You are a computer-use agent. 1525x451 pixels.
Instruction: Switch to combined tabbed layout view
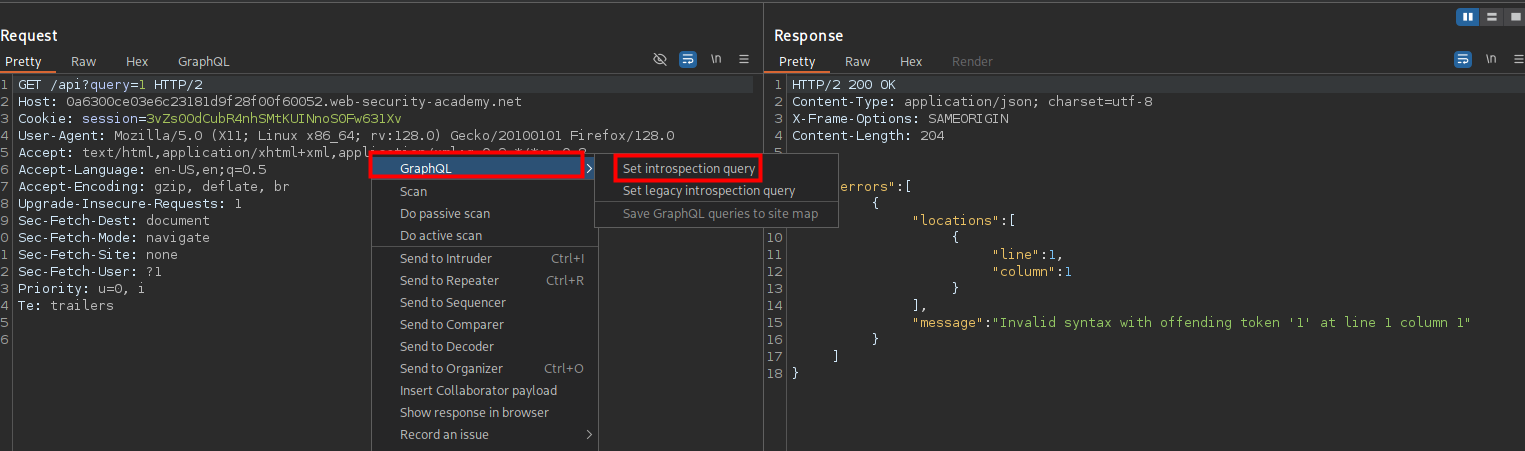tap(1514, 17)
